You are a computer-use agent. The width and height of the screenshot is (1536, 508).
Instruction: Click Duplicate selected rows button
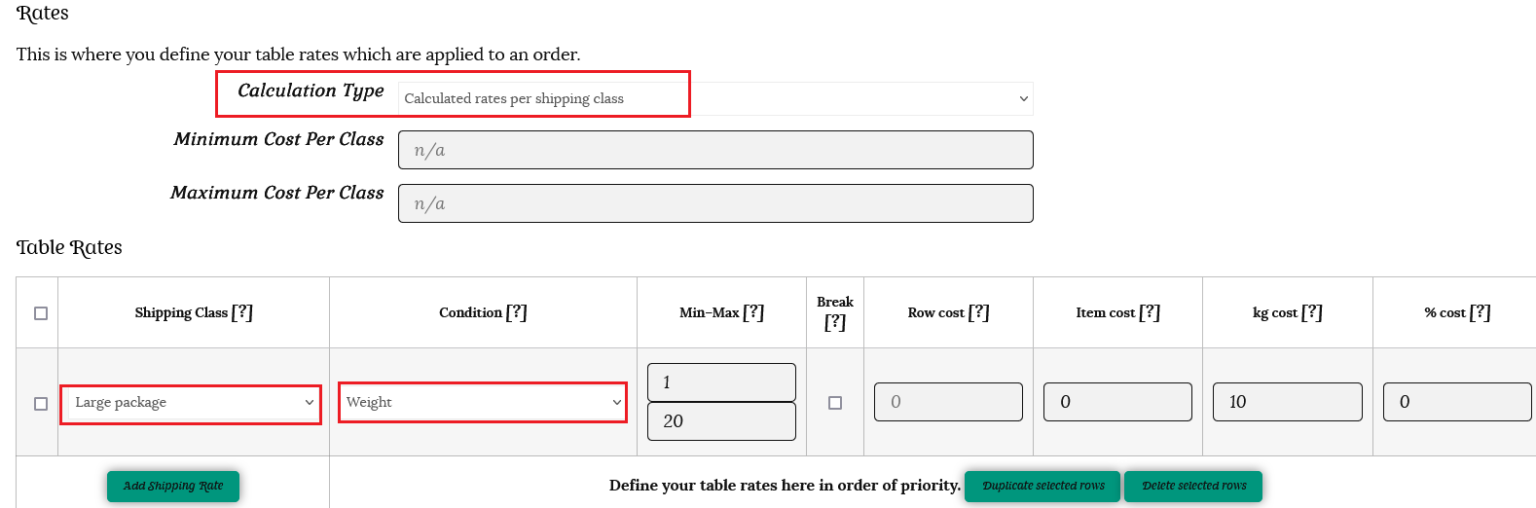click(1043, 486)
